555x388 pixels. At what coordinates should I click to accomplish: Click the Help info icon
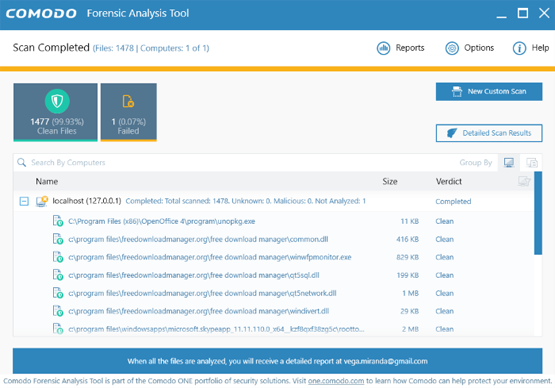click(519, 48)
